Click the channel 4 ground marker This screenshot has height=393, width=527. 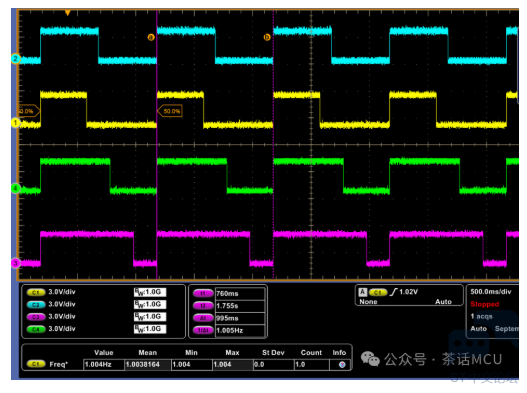[15, 188]
